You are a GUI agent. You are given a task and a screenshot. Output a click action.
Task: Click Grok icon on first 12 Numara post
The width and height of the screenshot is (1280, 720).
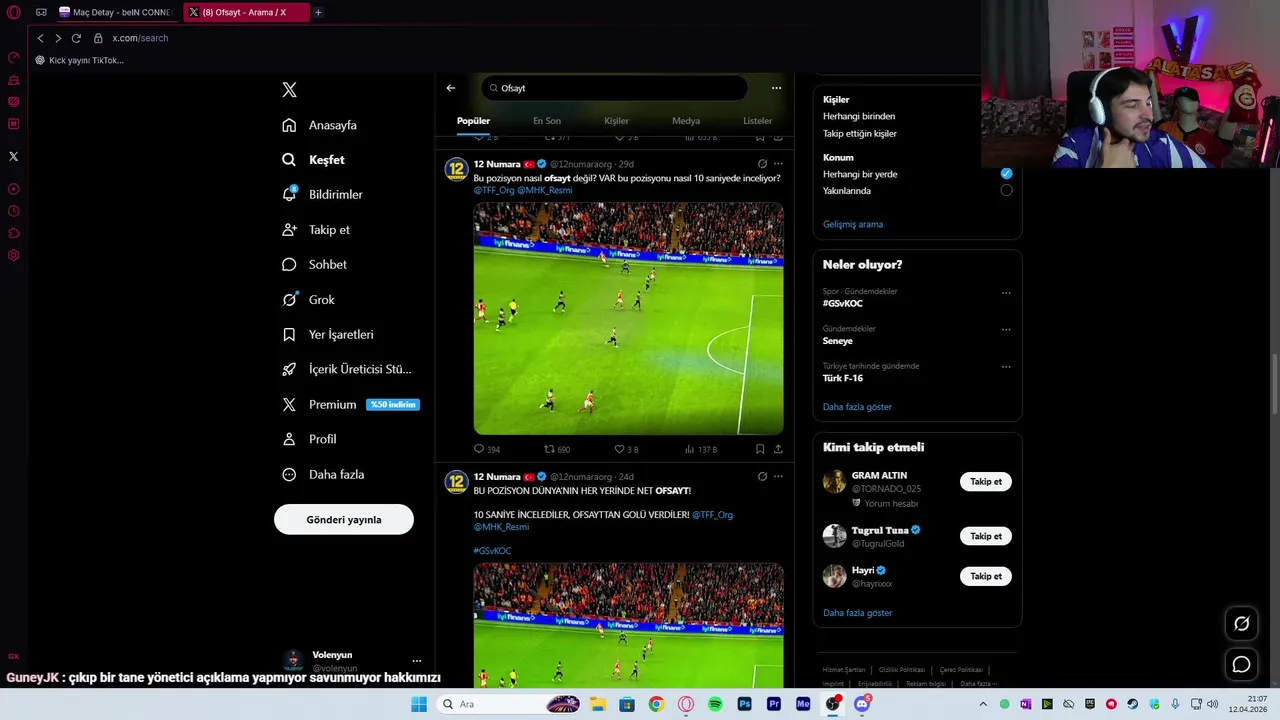click(762, 164)
